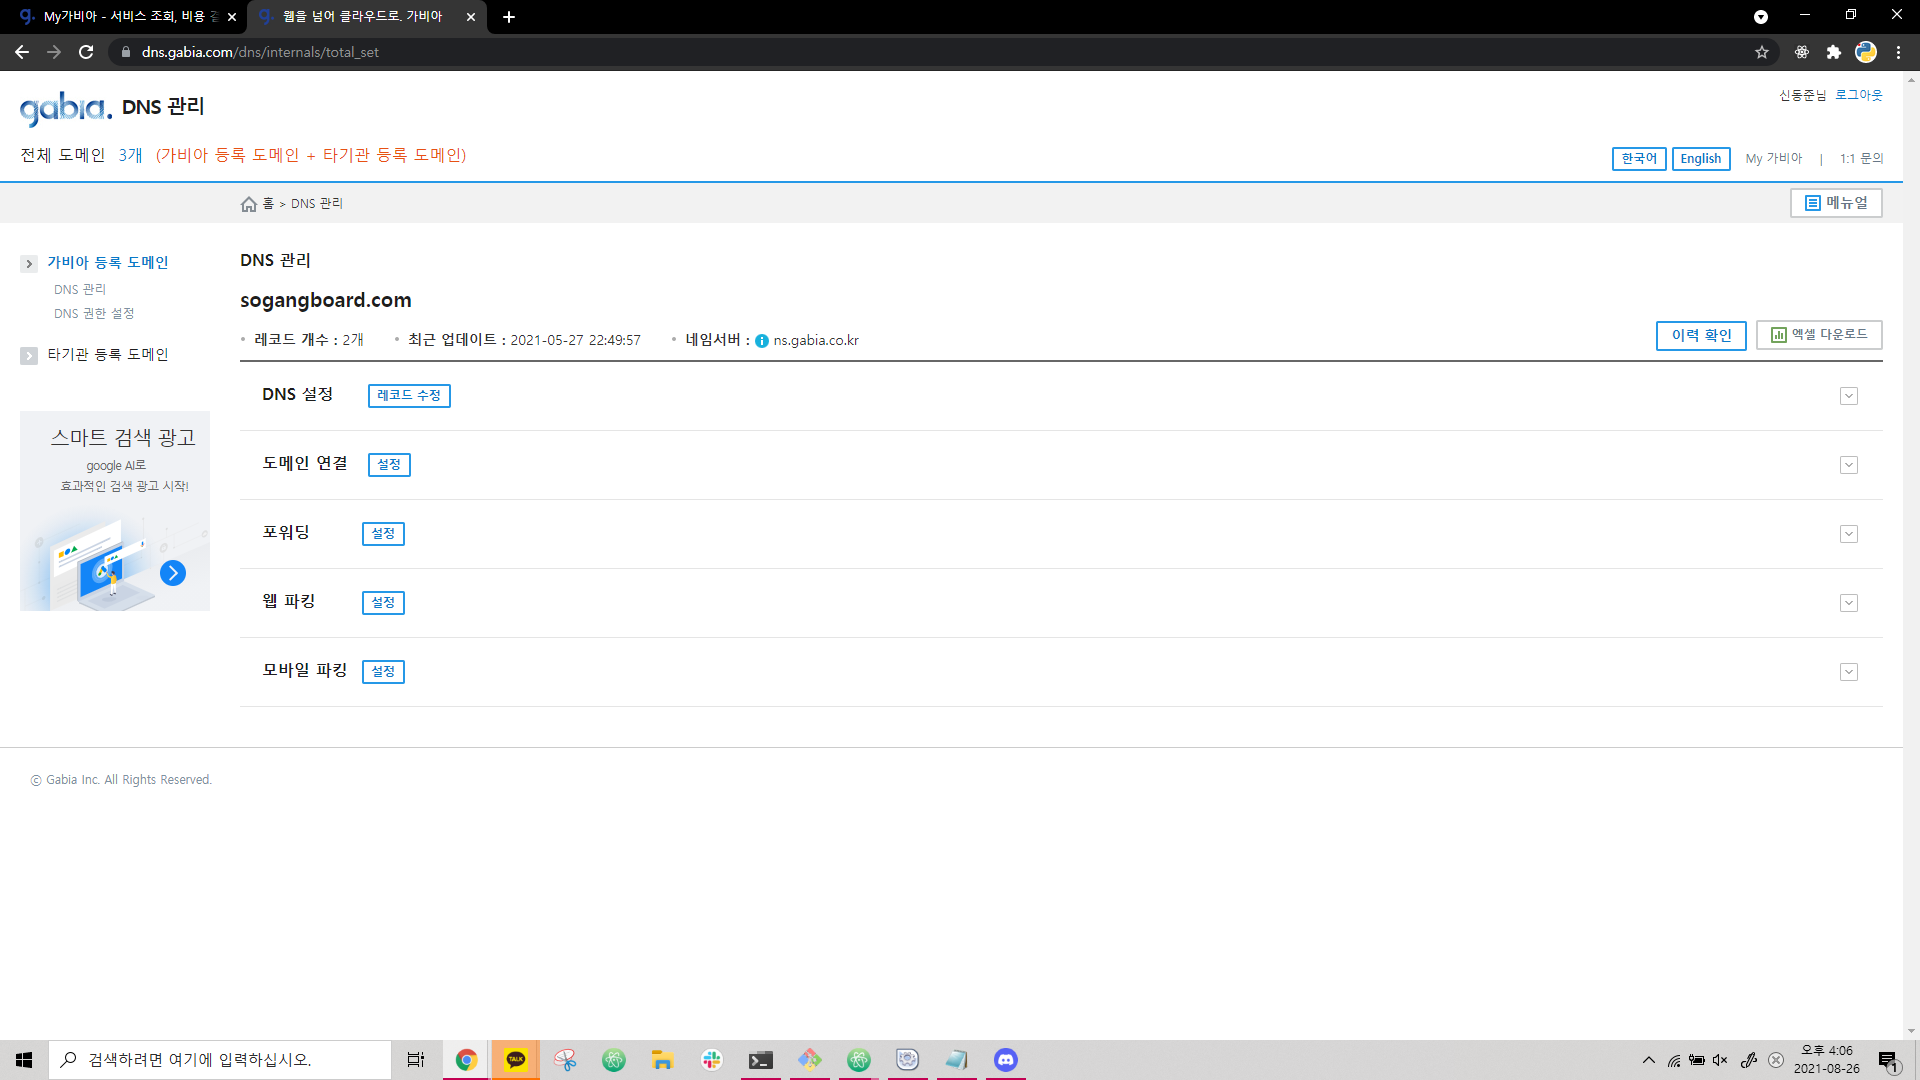Viewport: 1920px width, 1080px height.
Task: Select 한국어 language option
Action: (x=1638, y=159)
